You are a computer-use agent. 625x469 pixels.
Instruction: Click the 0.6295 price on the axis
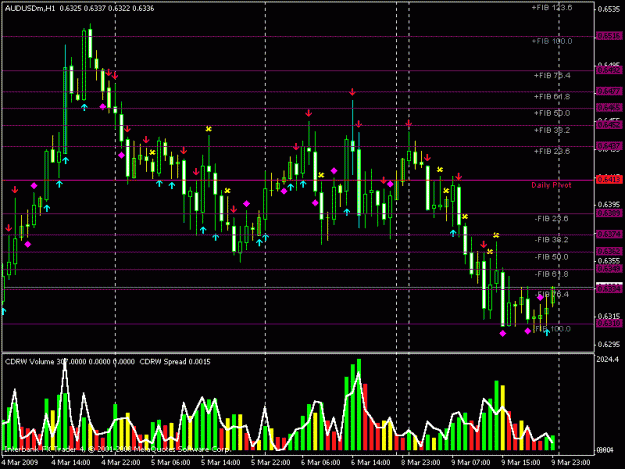pos(609,344)
